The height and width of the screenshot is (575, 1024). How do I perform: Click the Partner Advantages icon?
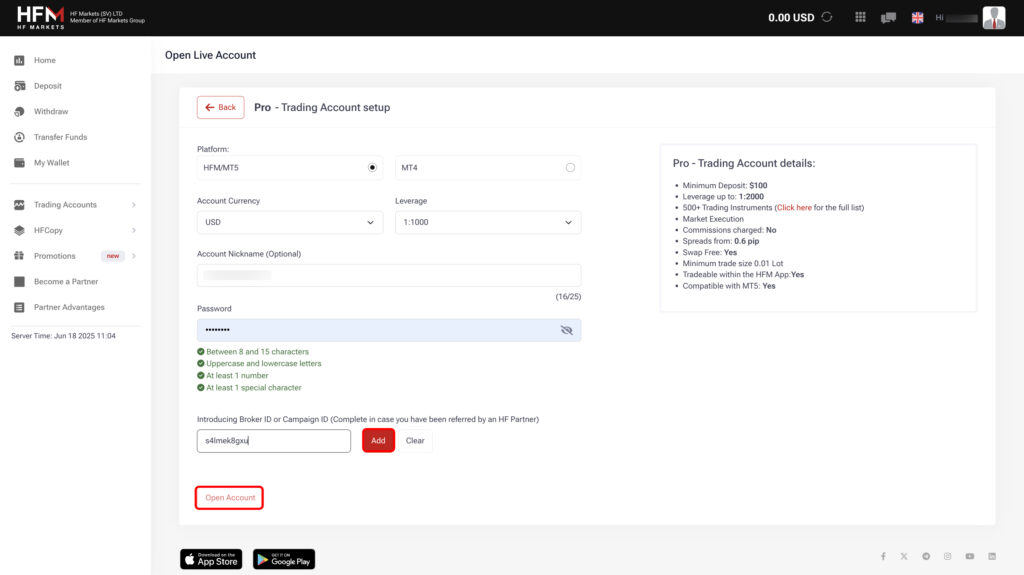[x=20, y=307]
